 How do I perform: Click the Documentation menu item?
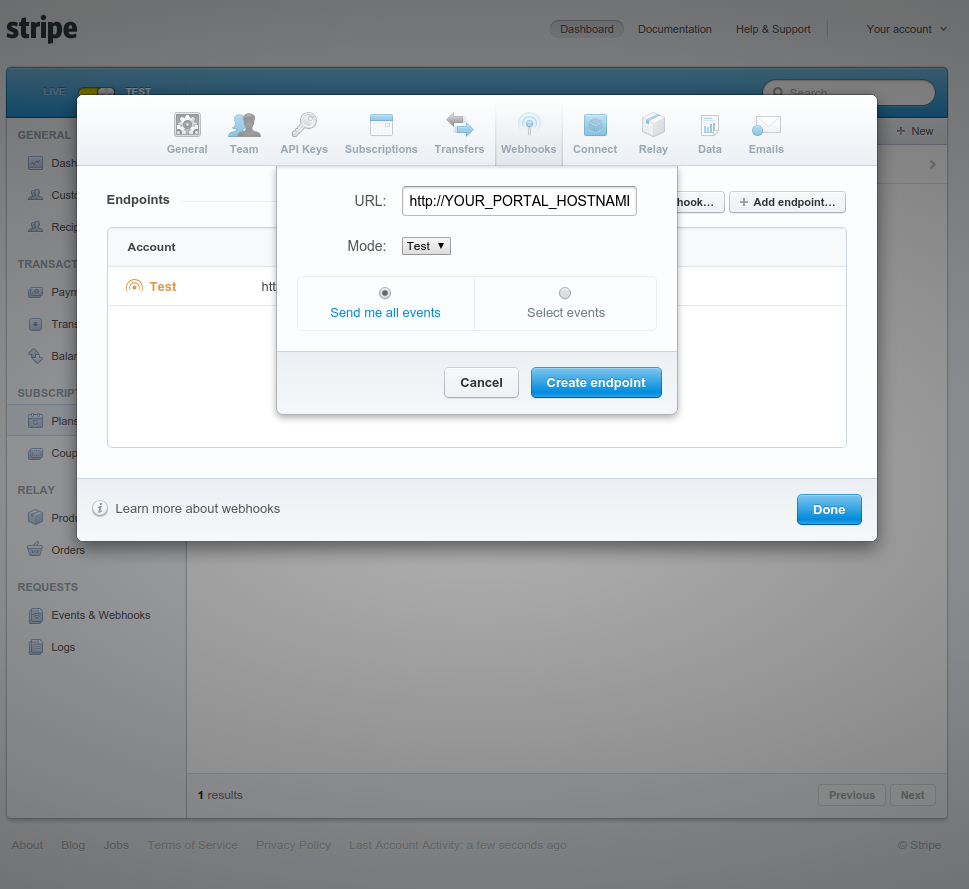(675, 29)
